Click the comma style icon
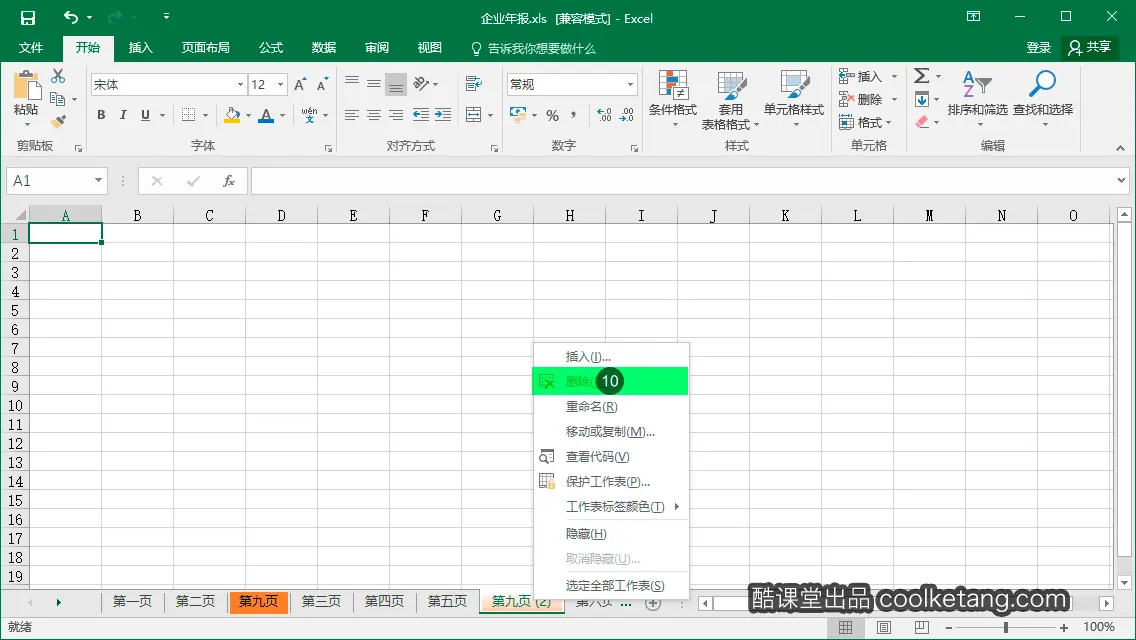This screenshot has height=640, width=1136. 574,115
